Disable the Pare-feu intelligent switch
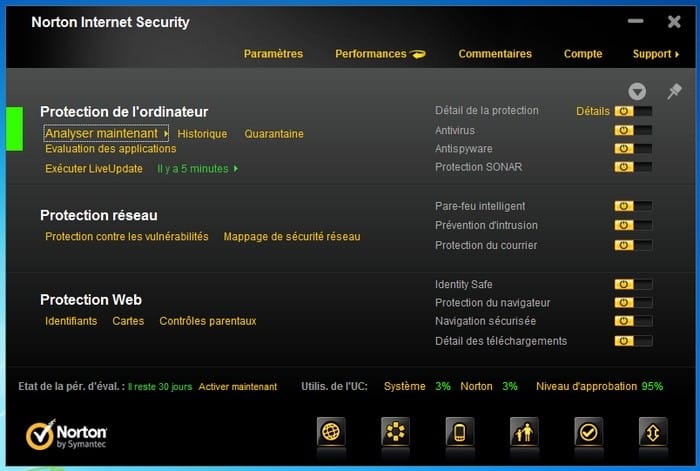Screen dimensions: 700x471 pyautogui.click(x=633, y=206)
